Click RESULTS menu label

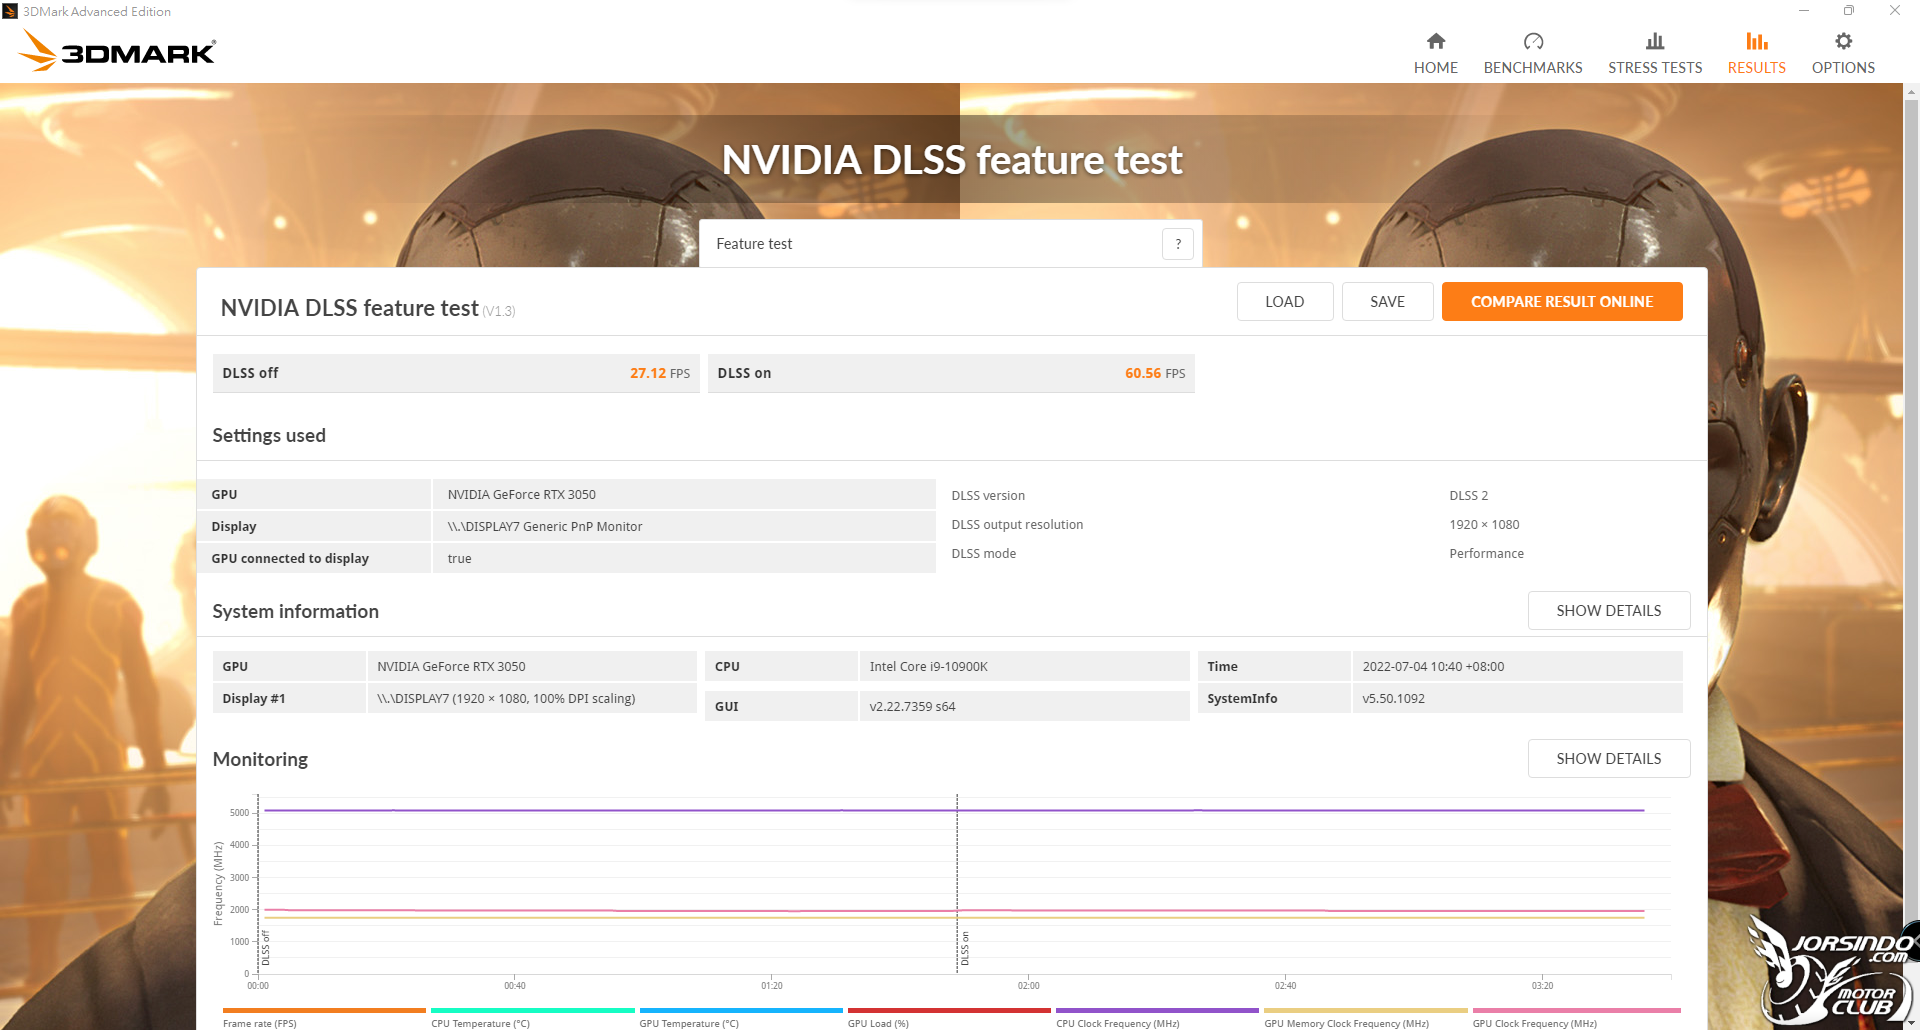[1757, 68]
